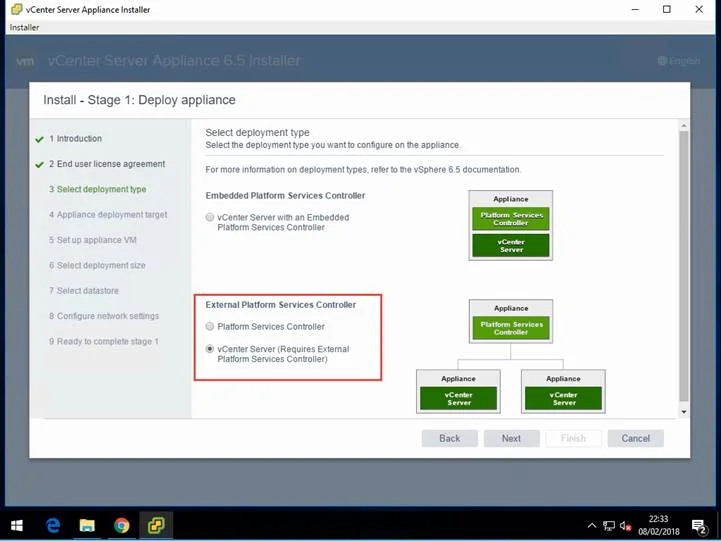This screenshot has width=721, height=541.
Task: Click the Install - Stage 1 dialog title
Action: 139,100
